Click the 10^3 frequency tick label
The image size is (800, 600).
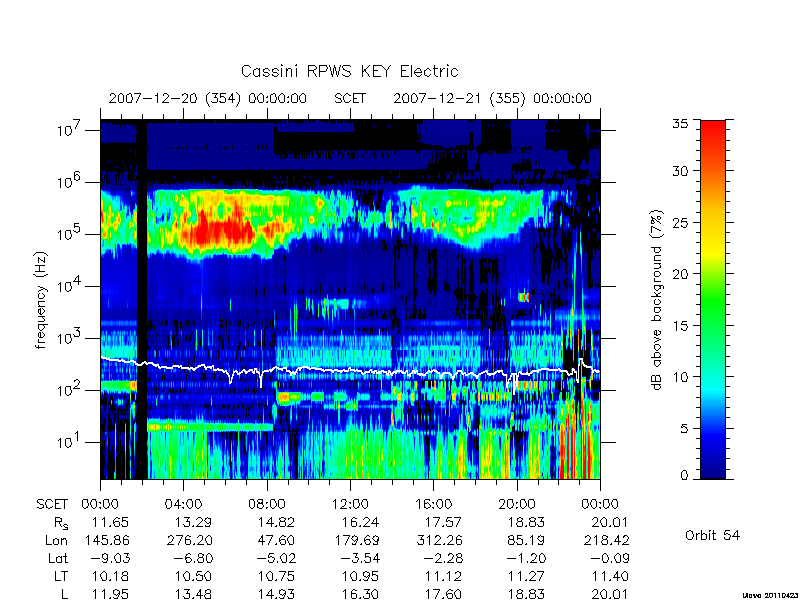coord(70,337)
